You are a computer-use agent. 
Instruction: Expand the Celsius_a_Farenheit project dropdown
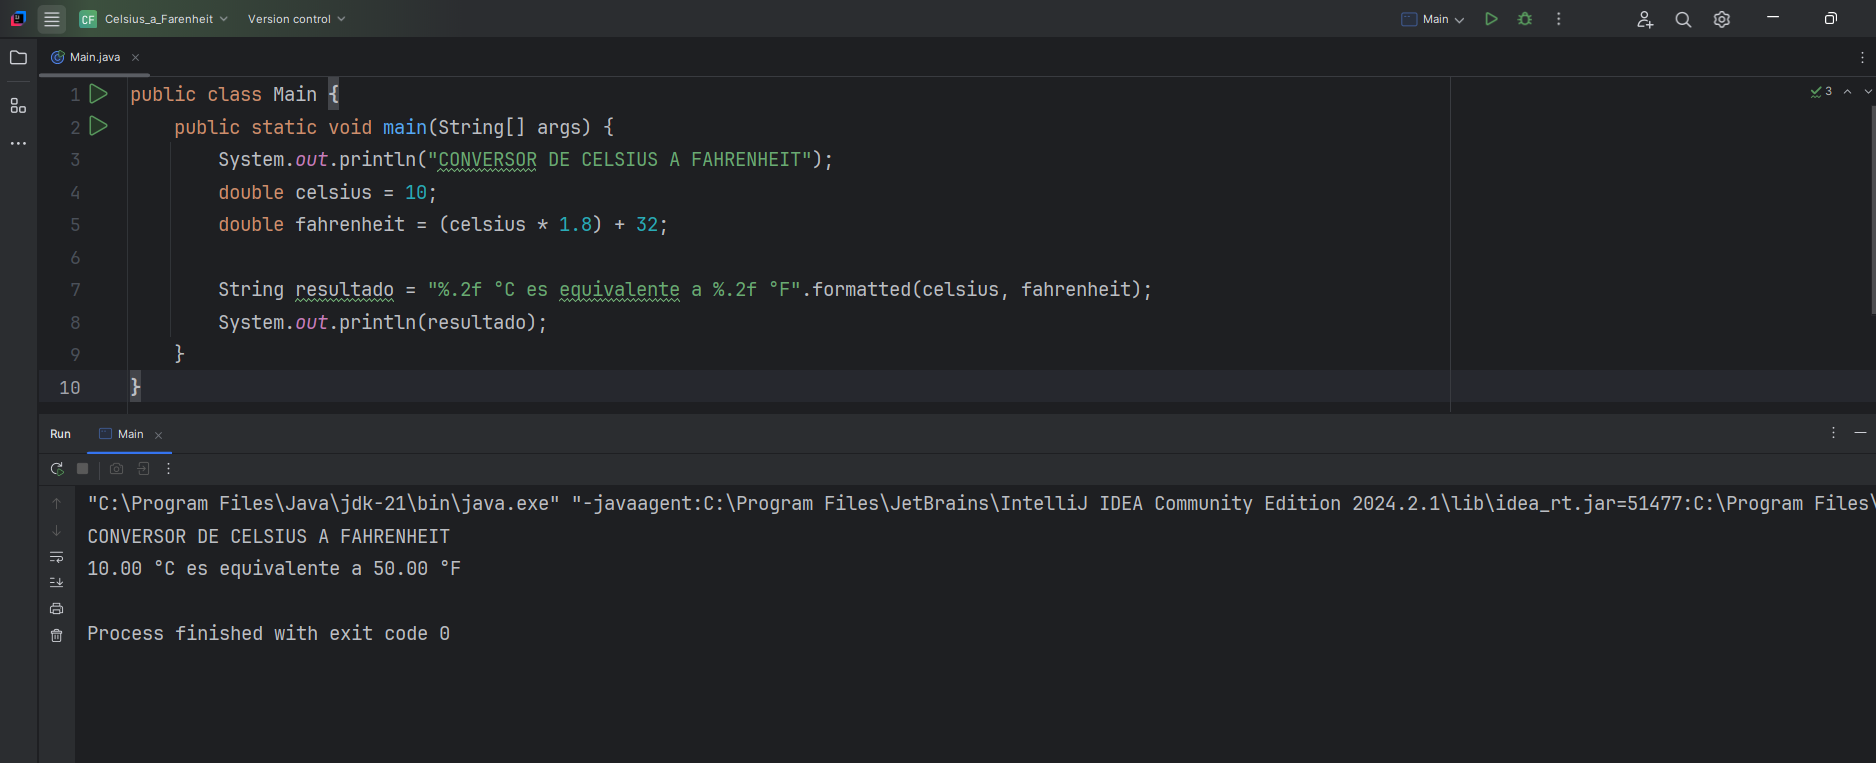(x=154, y=19)
